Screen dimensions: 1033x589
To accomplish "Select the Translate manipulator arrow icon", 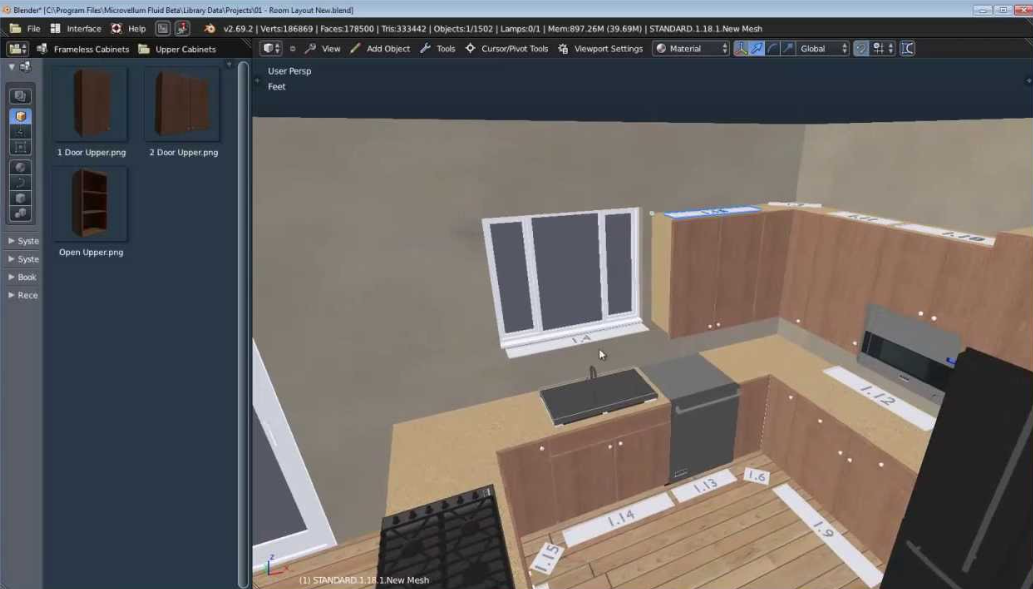I will coord(757,48).
